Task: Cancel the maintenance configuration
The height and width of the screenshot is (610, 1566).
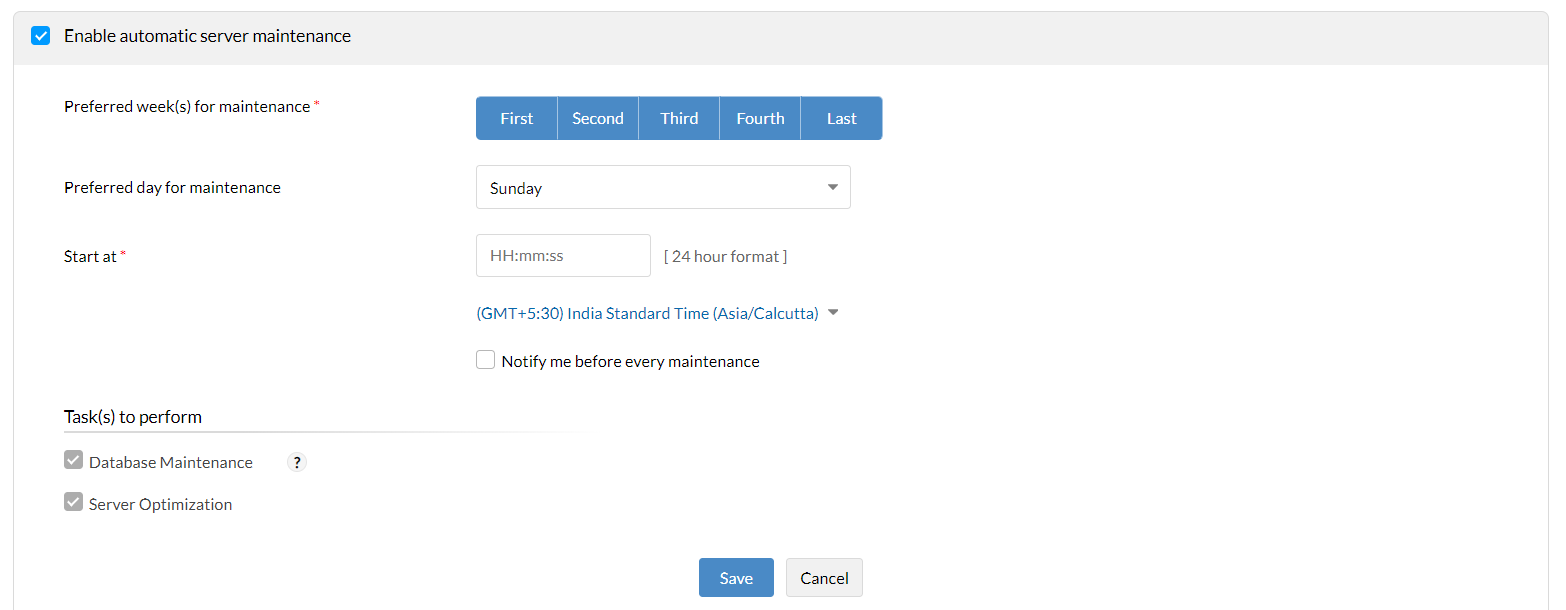Action: click(x=824, y=578)
